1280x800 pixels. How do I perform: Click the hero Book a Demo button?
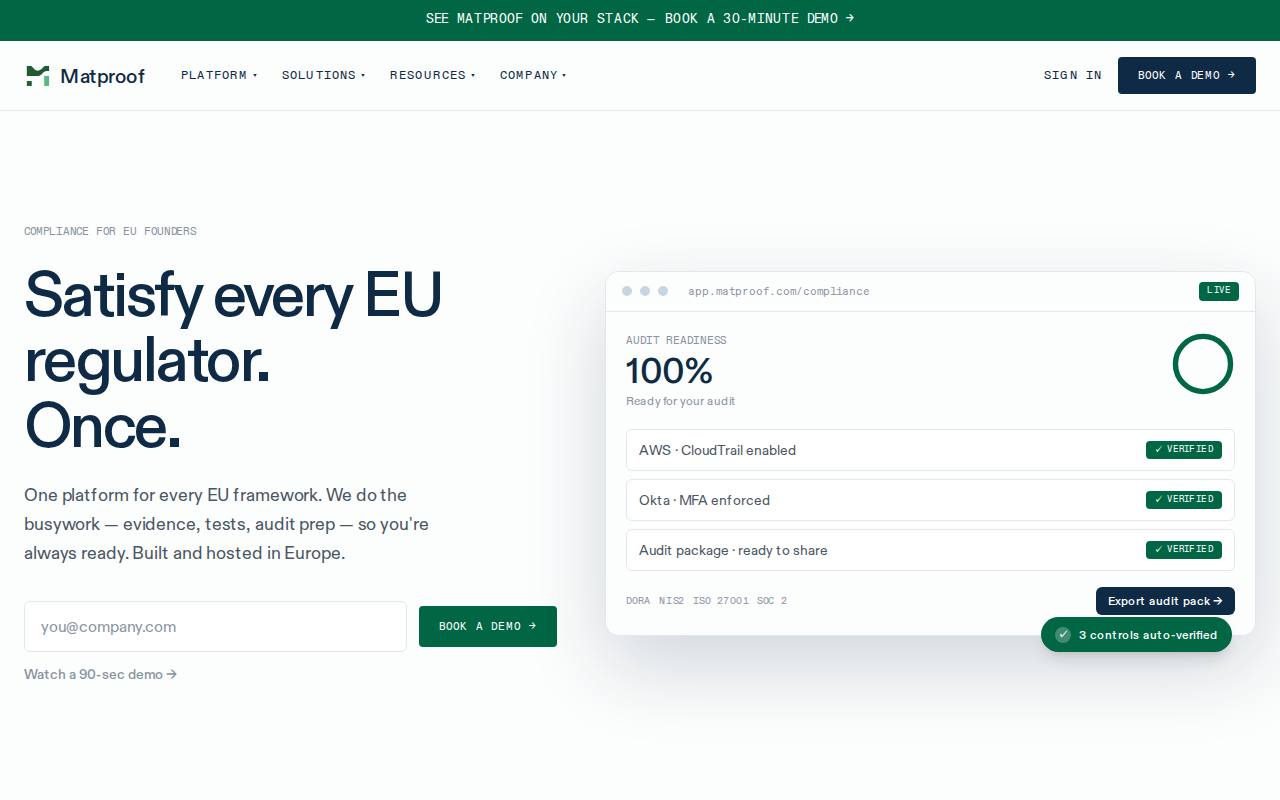pyautogui.click(x=488, y=626)
